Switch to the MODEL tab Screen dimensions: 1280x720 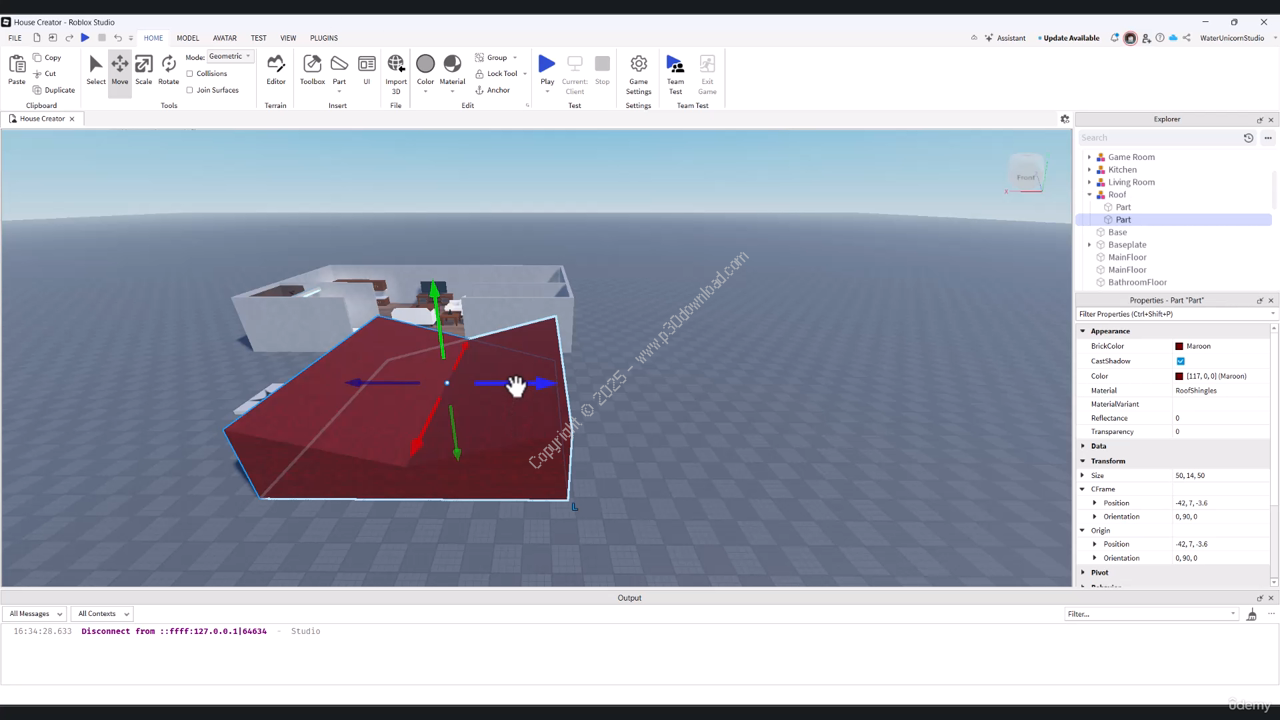[x=188, y=38]
